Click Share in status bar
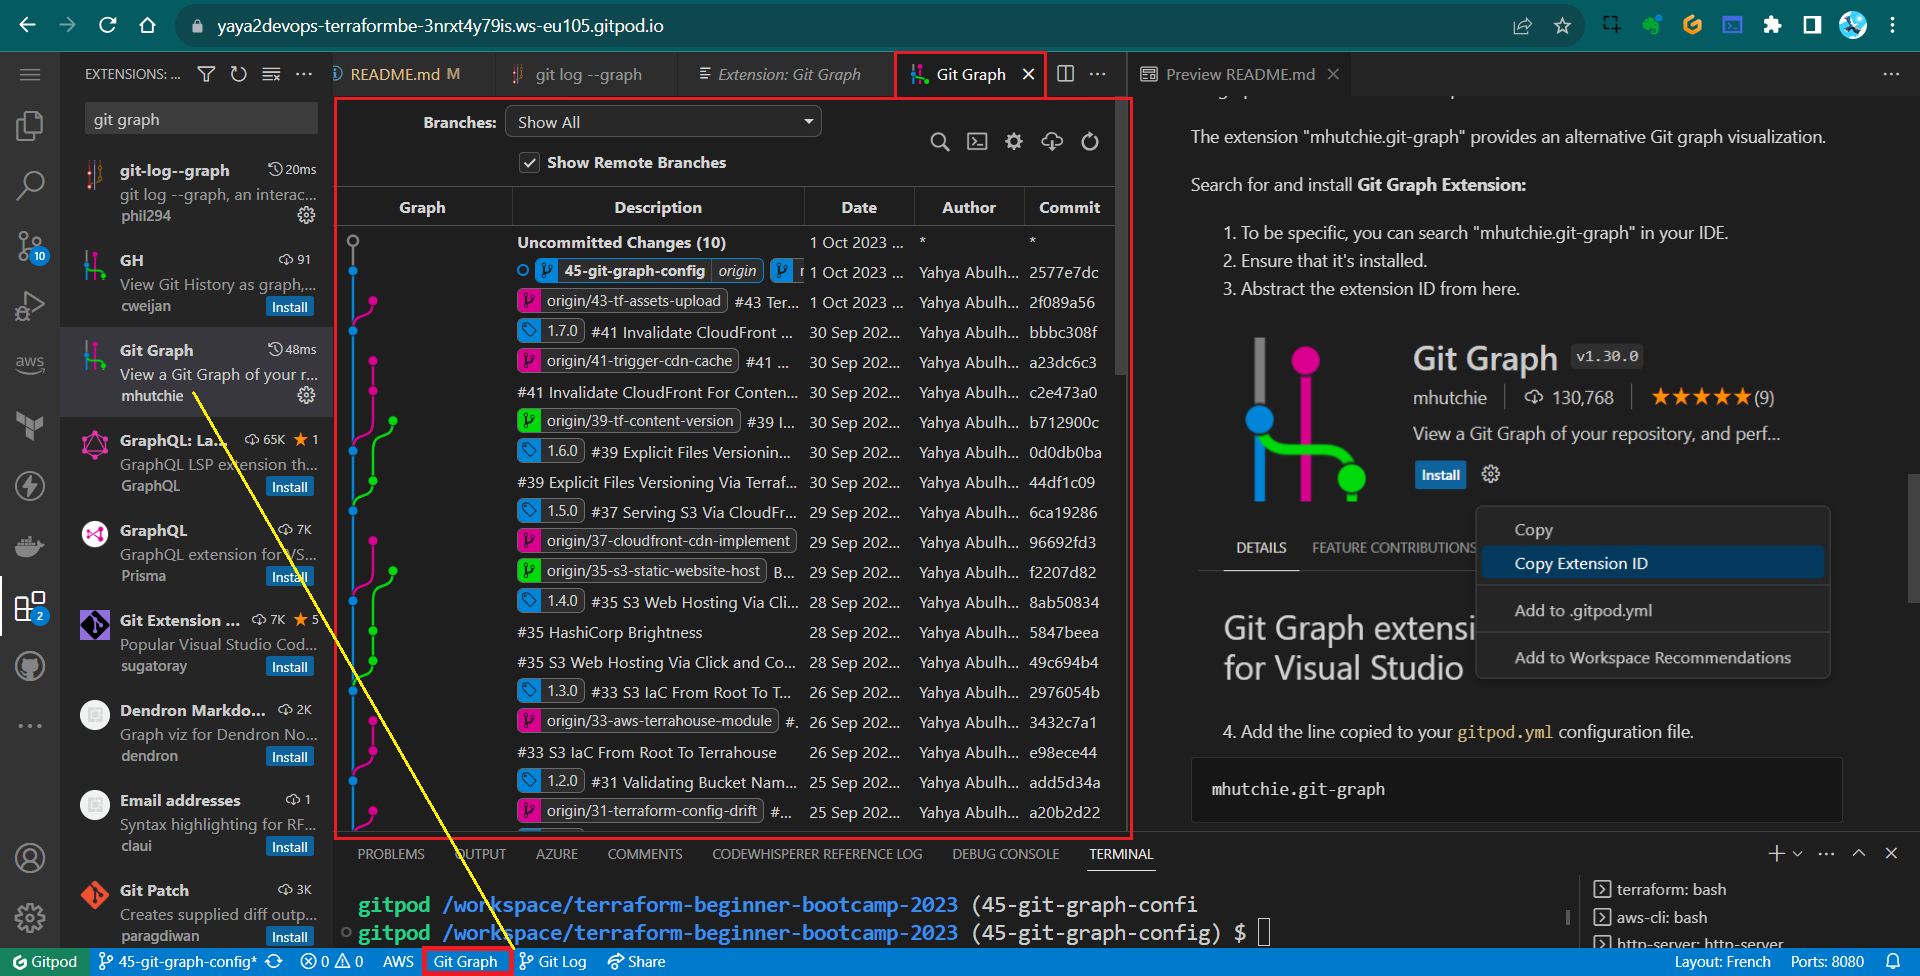This screenshot has width=1920, height=976. pyautogui.click(x=637, y=961)
